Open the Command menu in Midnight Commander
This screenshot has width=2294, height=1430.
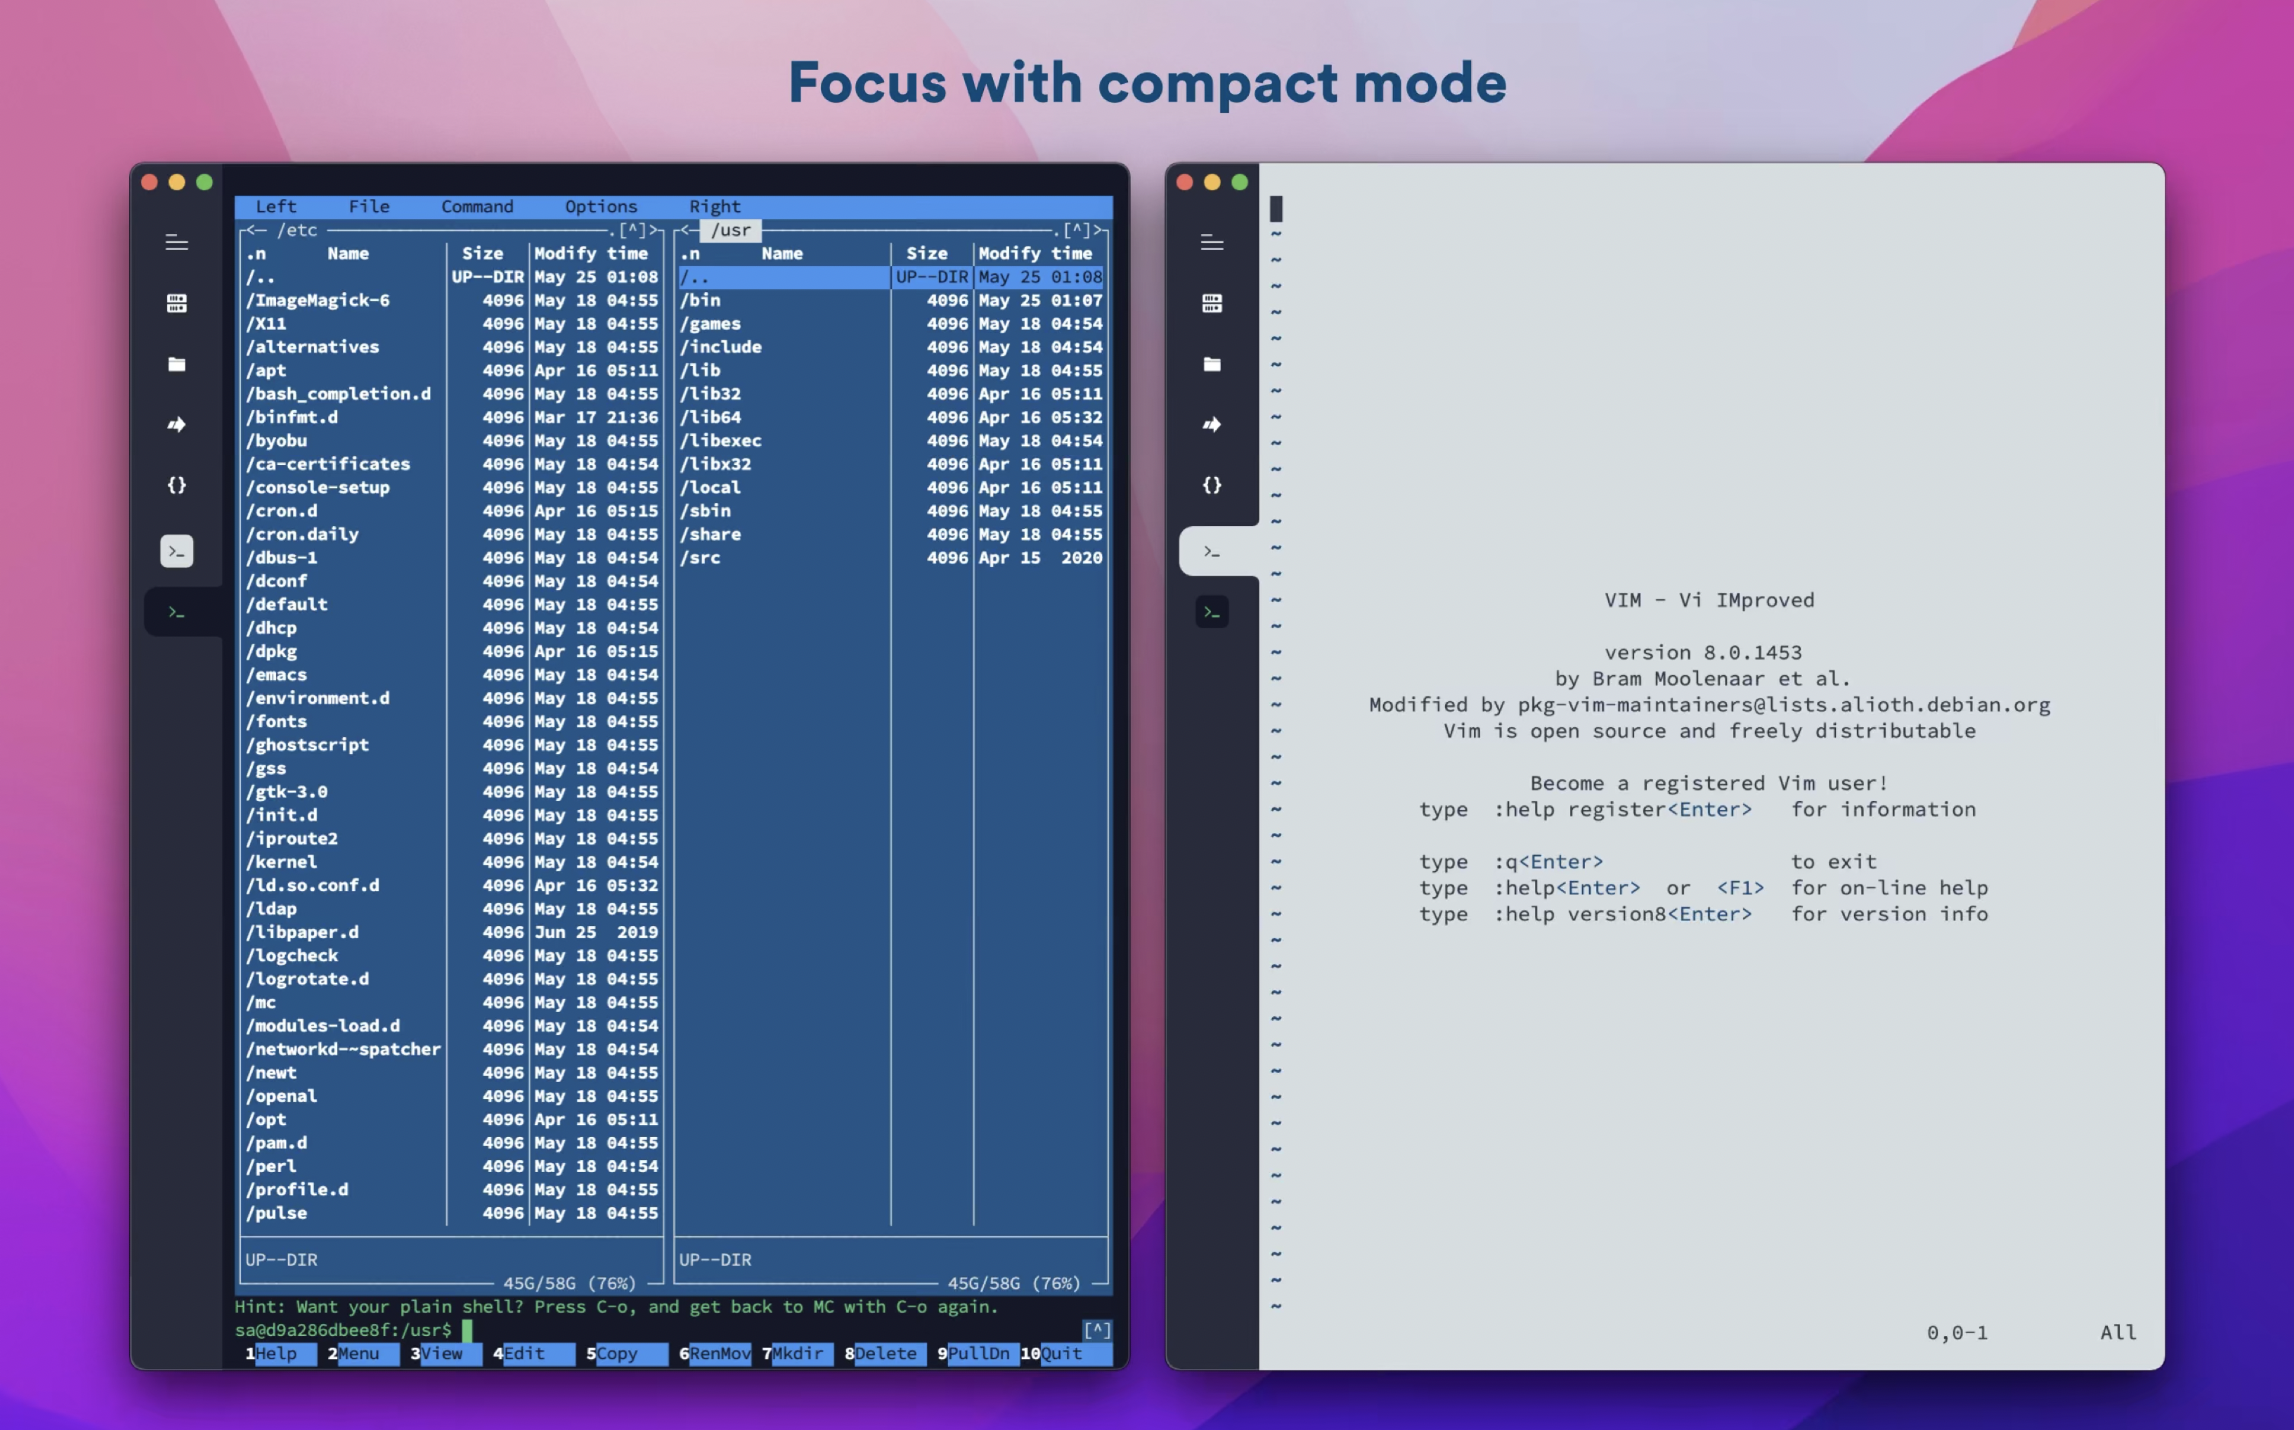[x=477, y=207]
